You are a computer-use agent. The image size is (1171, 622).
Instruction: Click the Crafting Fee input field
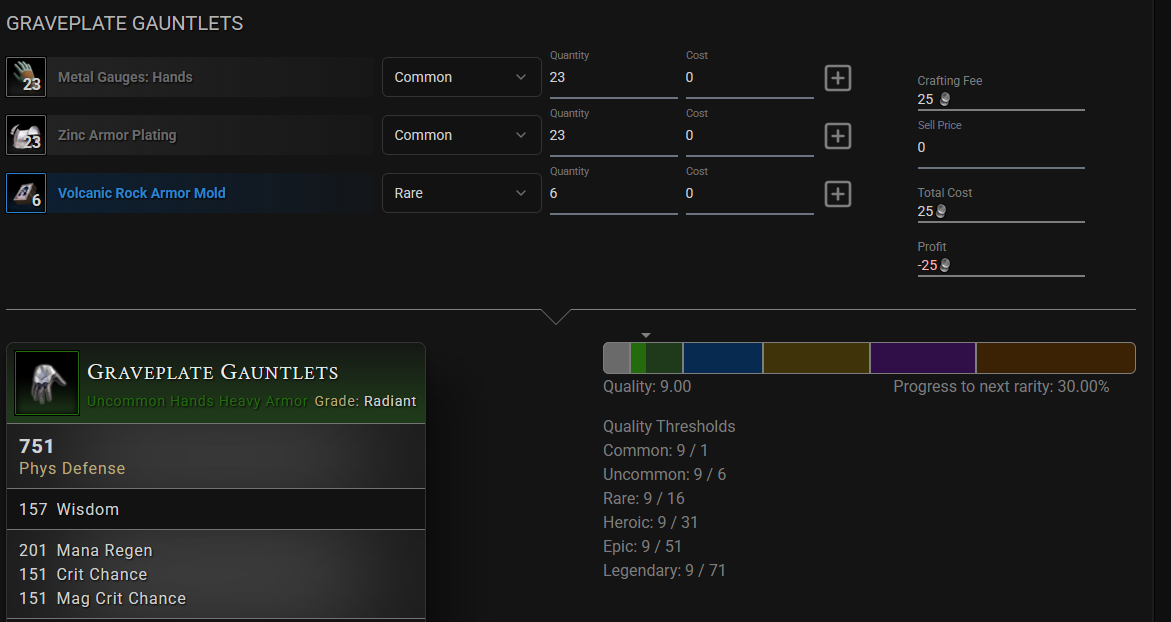coord(1000,99)
